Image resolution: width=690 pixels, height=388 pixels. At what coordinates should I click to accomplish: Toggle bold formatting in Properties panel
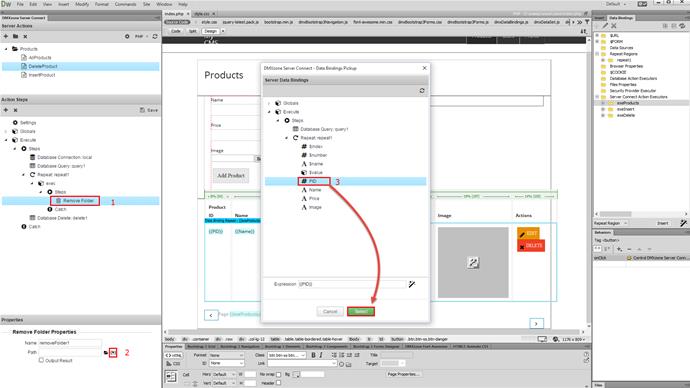click(313, 355)
